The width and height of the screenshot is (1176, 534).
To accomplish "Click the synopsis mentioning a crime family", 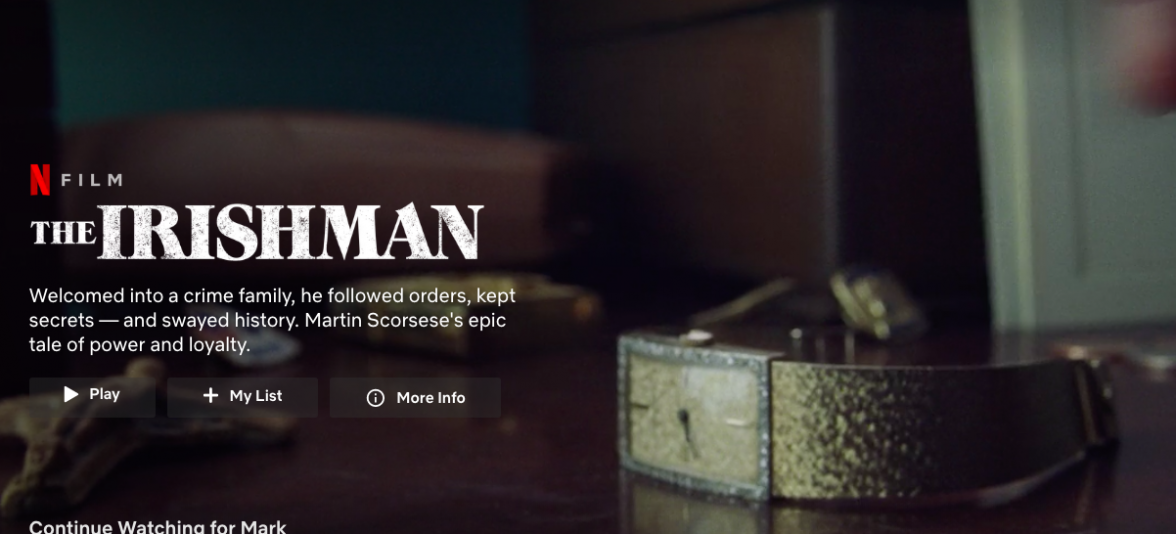I will coord(272,320).
